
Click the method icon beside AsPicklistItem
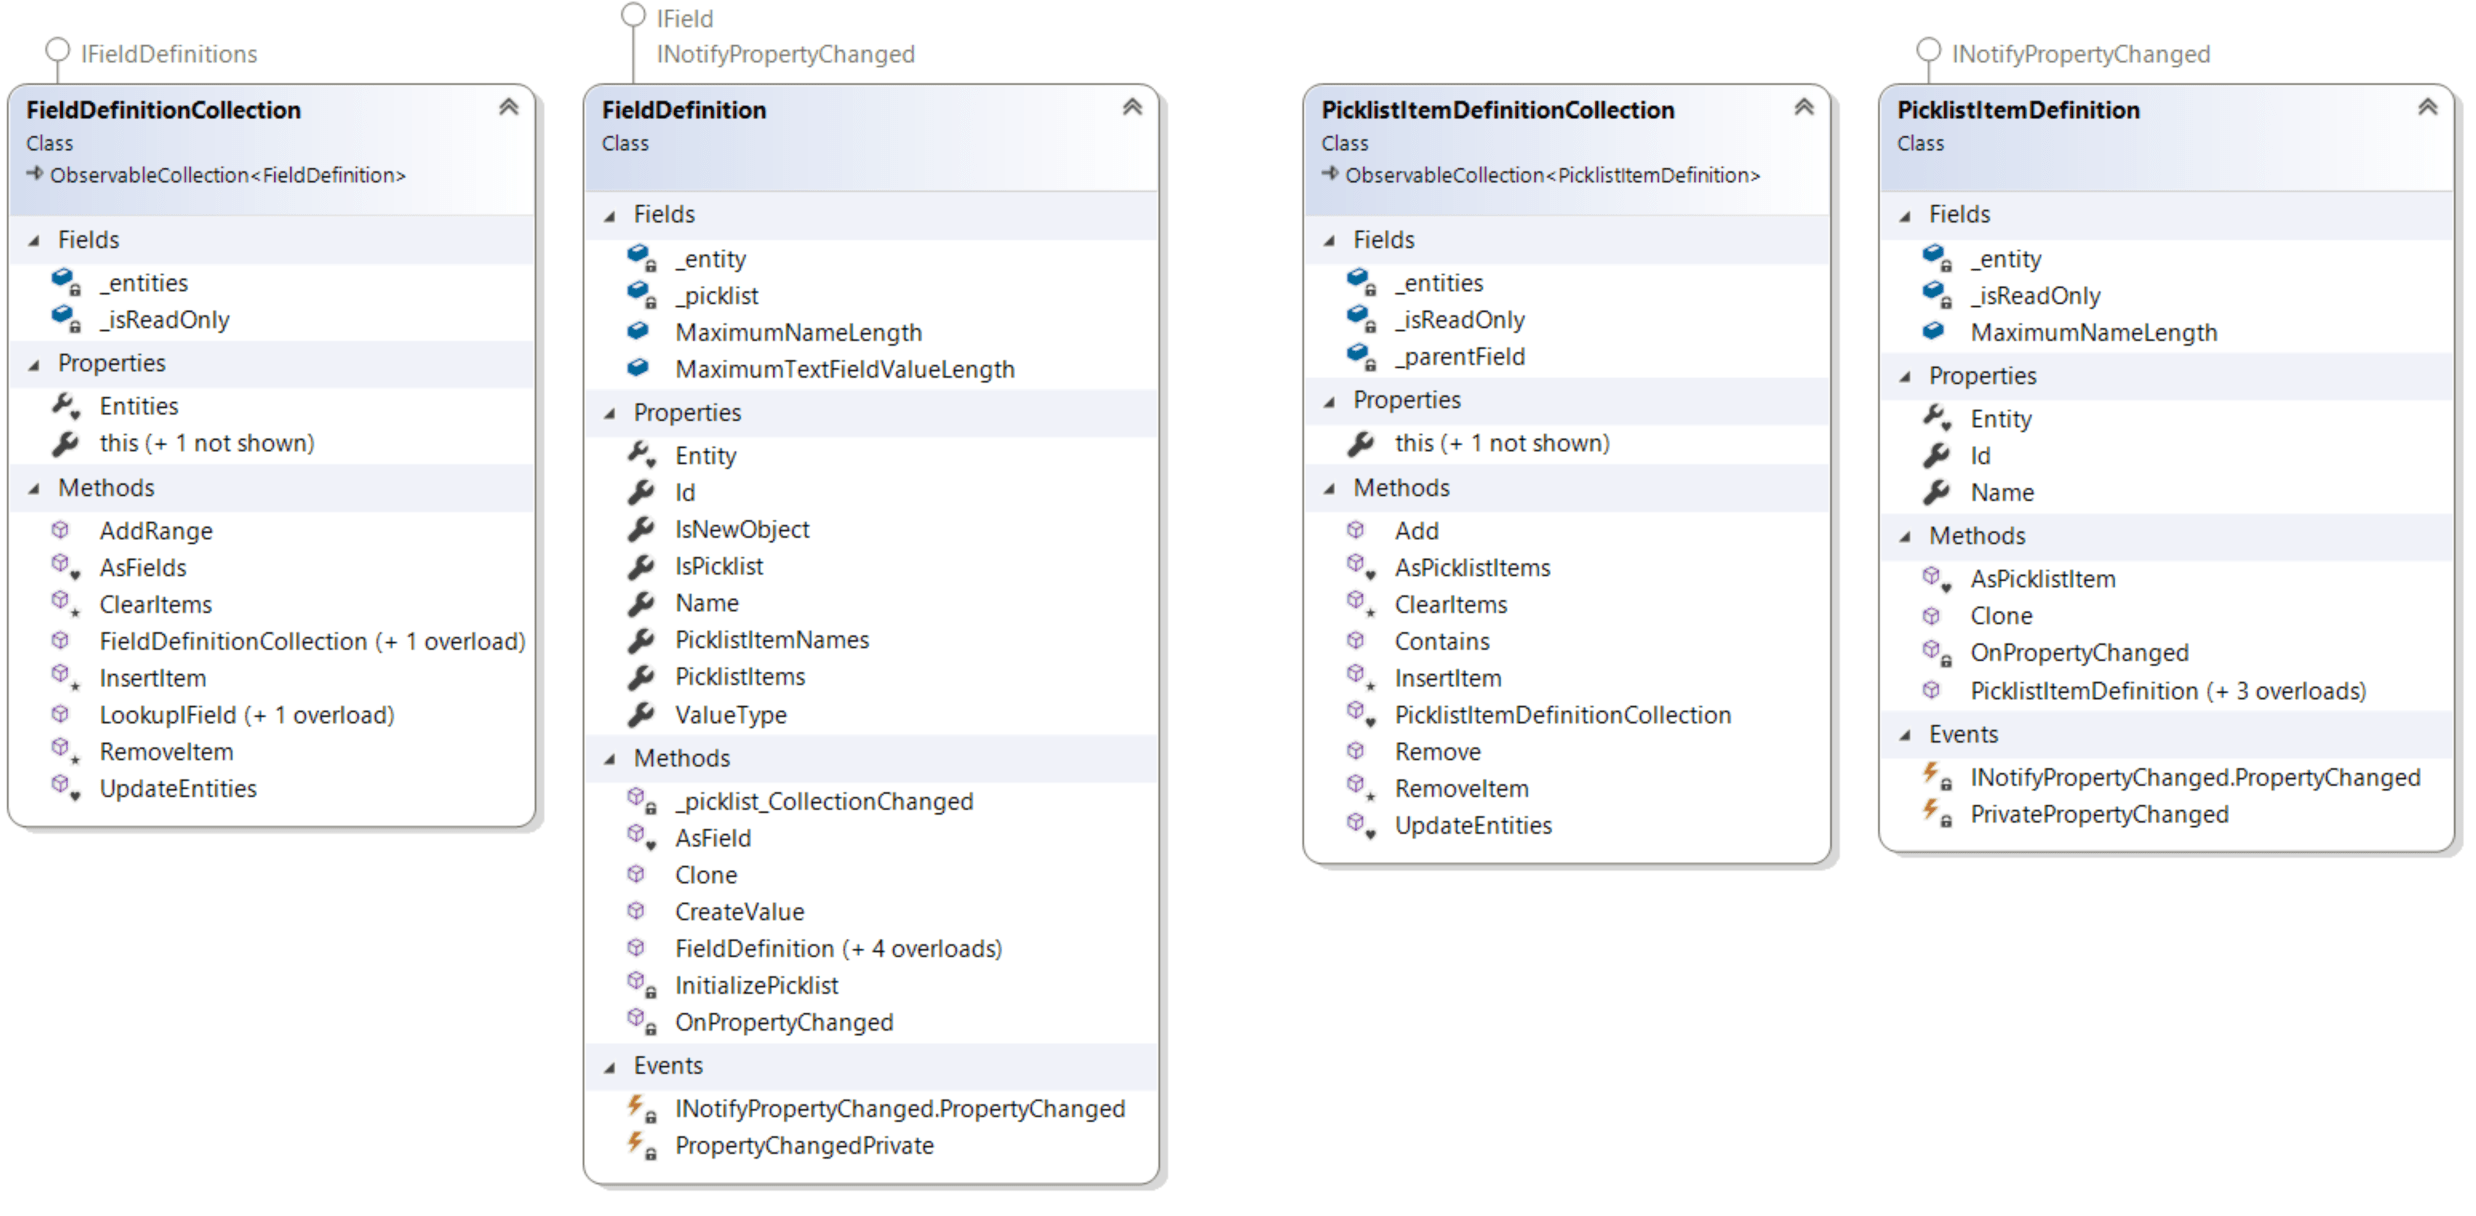1934,578
